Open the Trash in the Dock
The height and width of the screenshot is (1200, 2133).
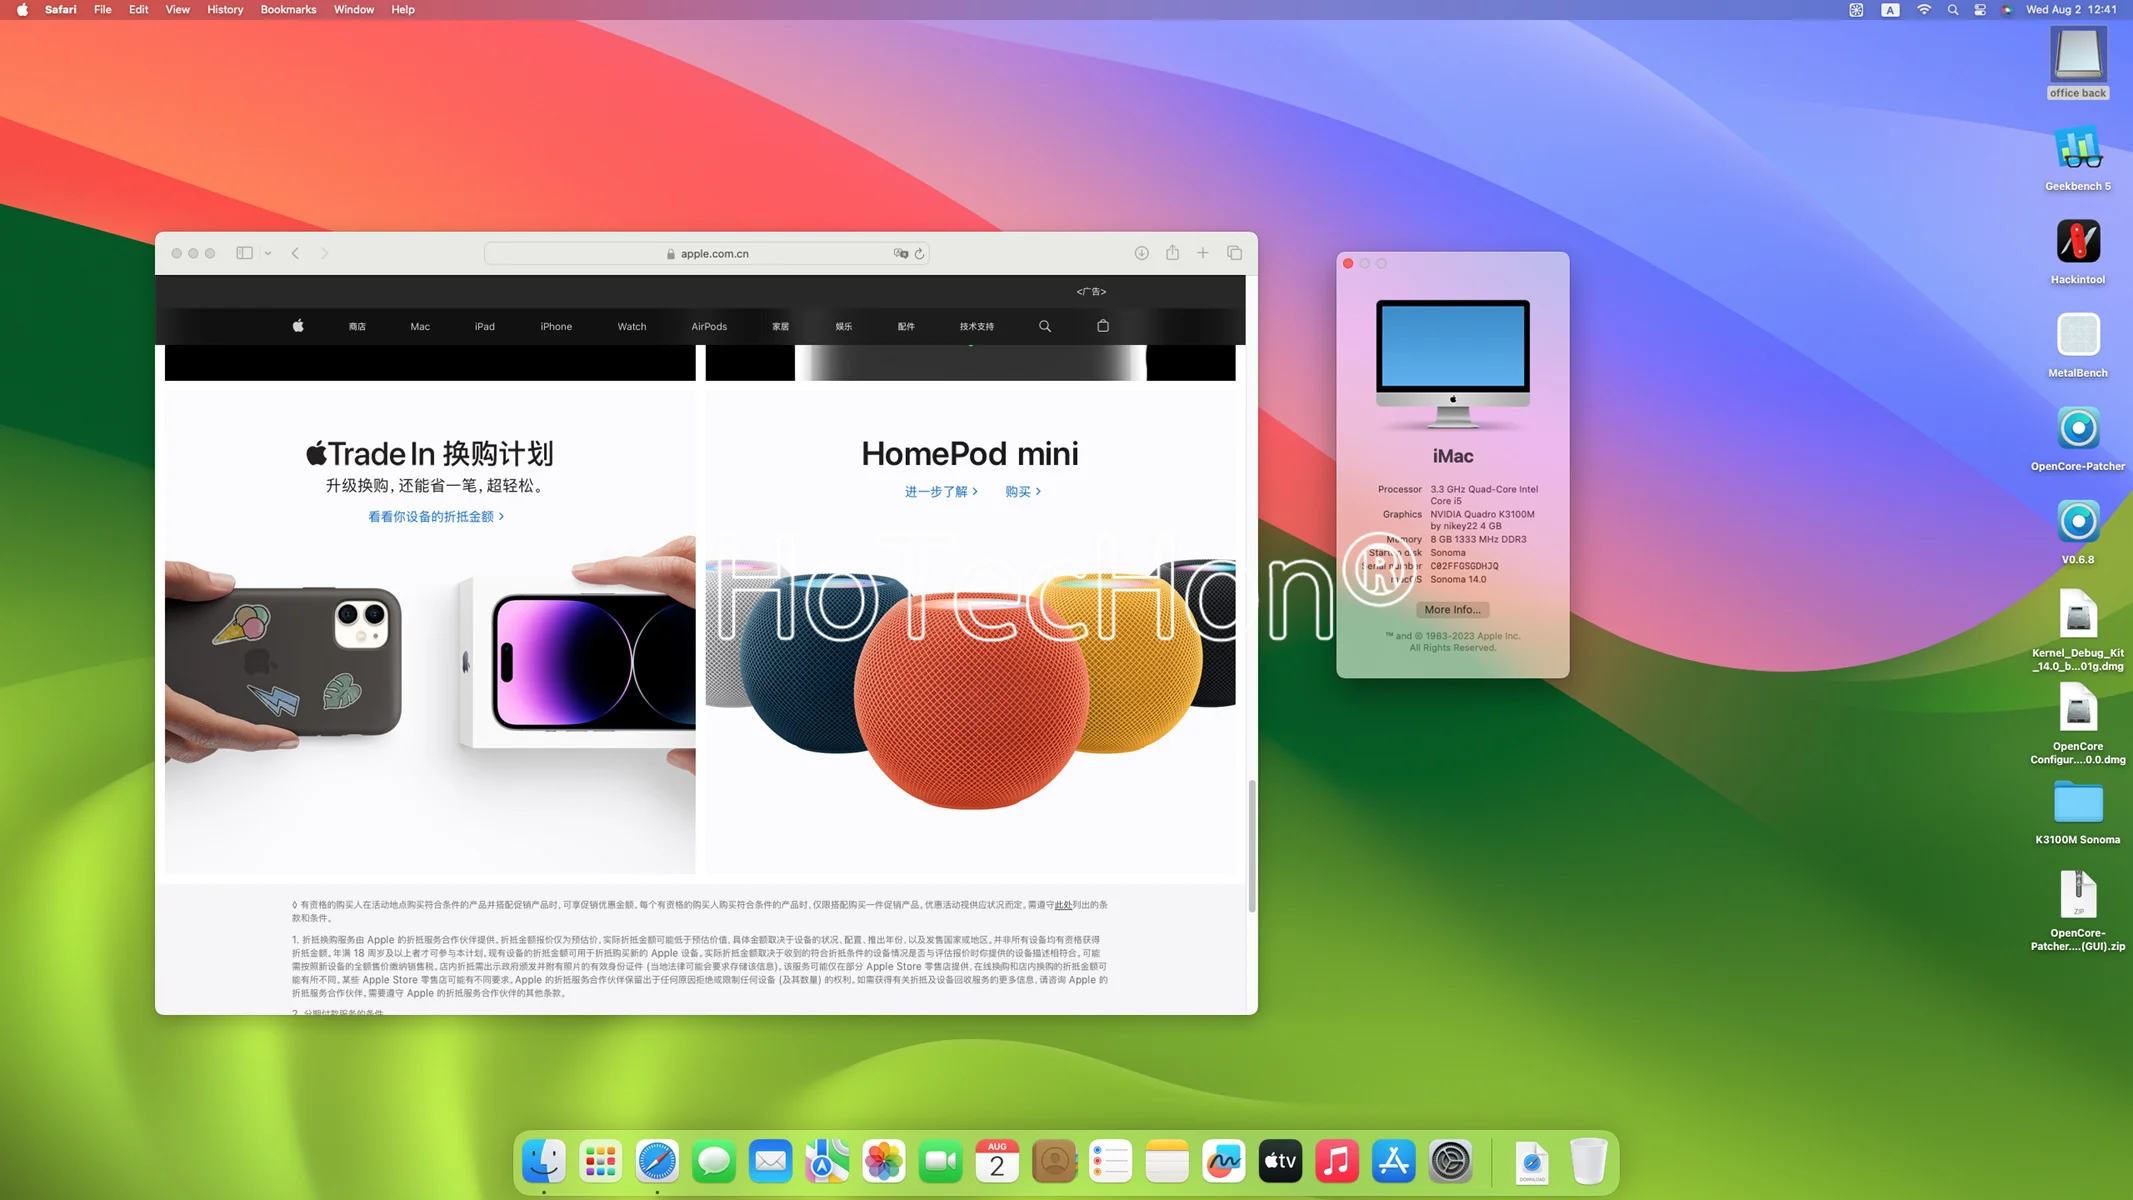point(1588,1161)
